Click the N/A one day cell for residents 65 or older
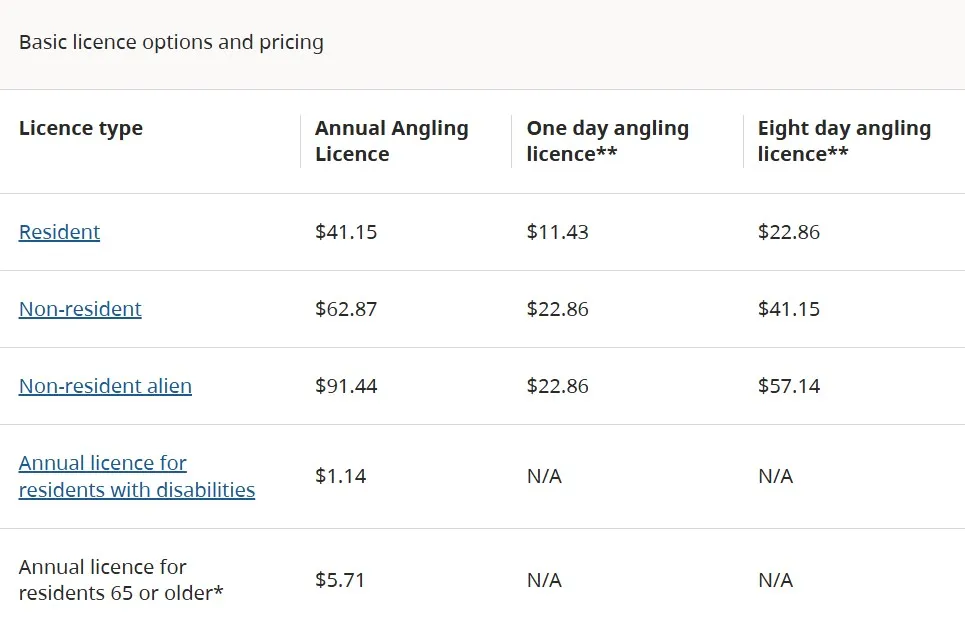965x626 pixels. coord(544,580)
